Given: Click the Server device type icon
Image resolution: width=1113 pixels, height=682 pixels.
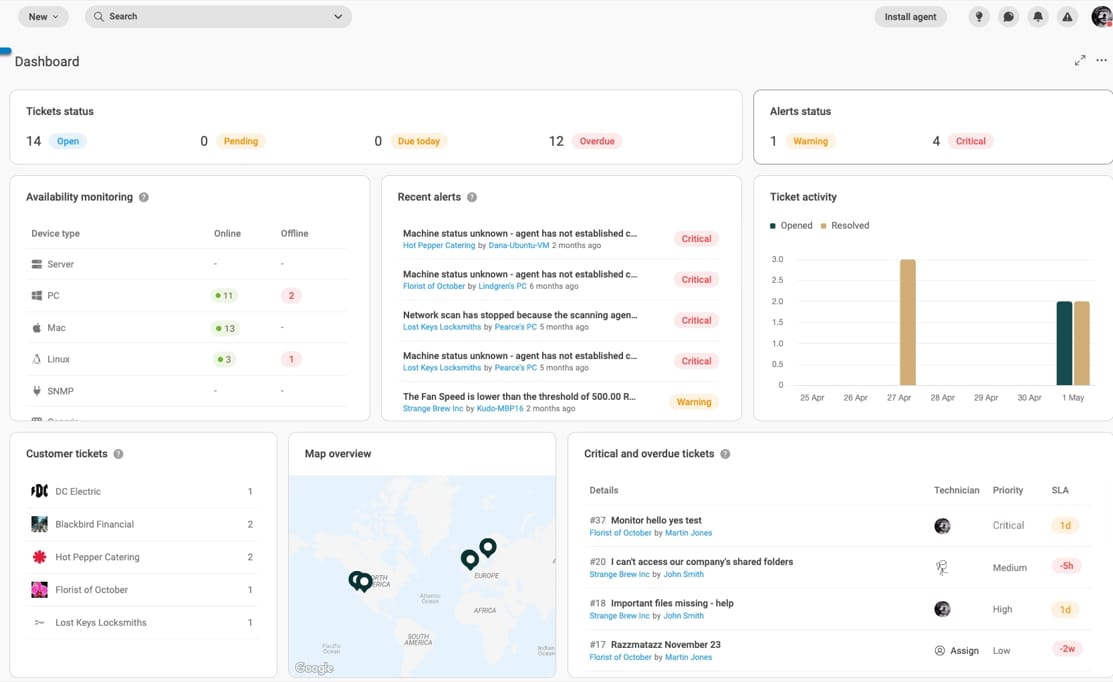Looking at the screenshot, I should click(x=37, y=264).
